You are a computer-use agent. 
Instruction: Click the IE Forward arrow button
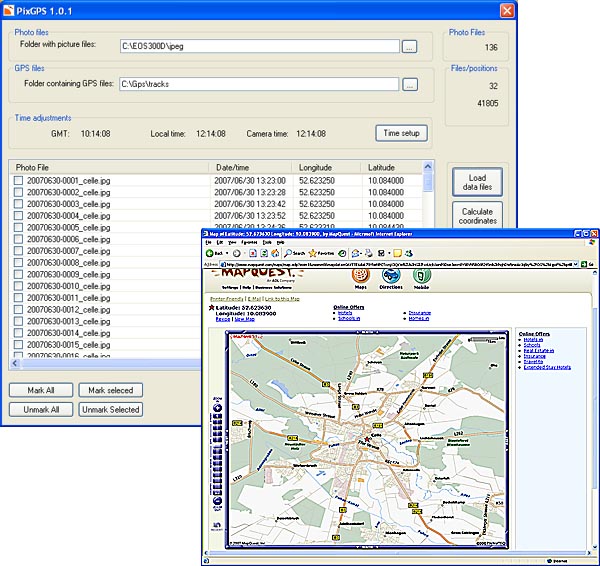[x=236, y=253]
